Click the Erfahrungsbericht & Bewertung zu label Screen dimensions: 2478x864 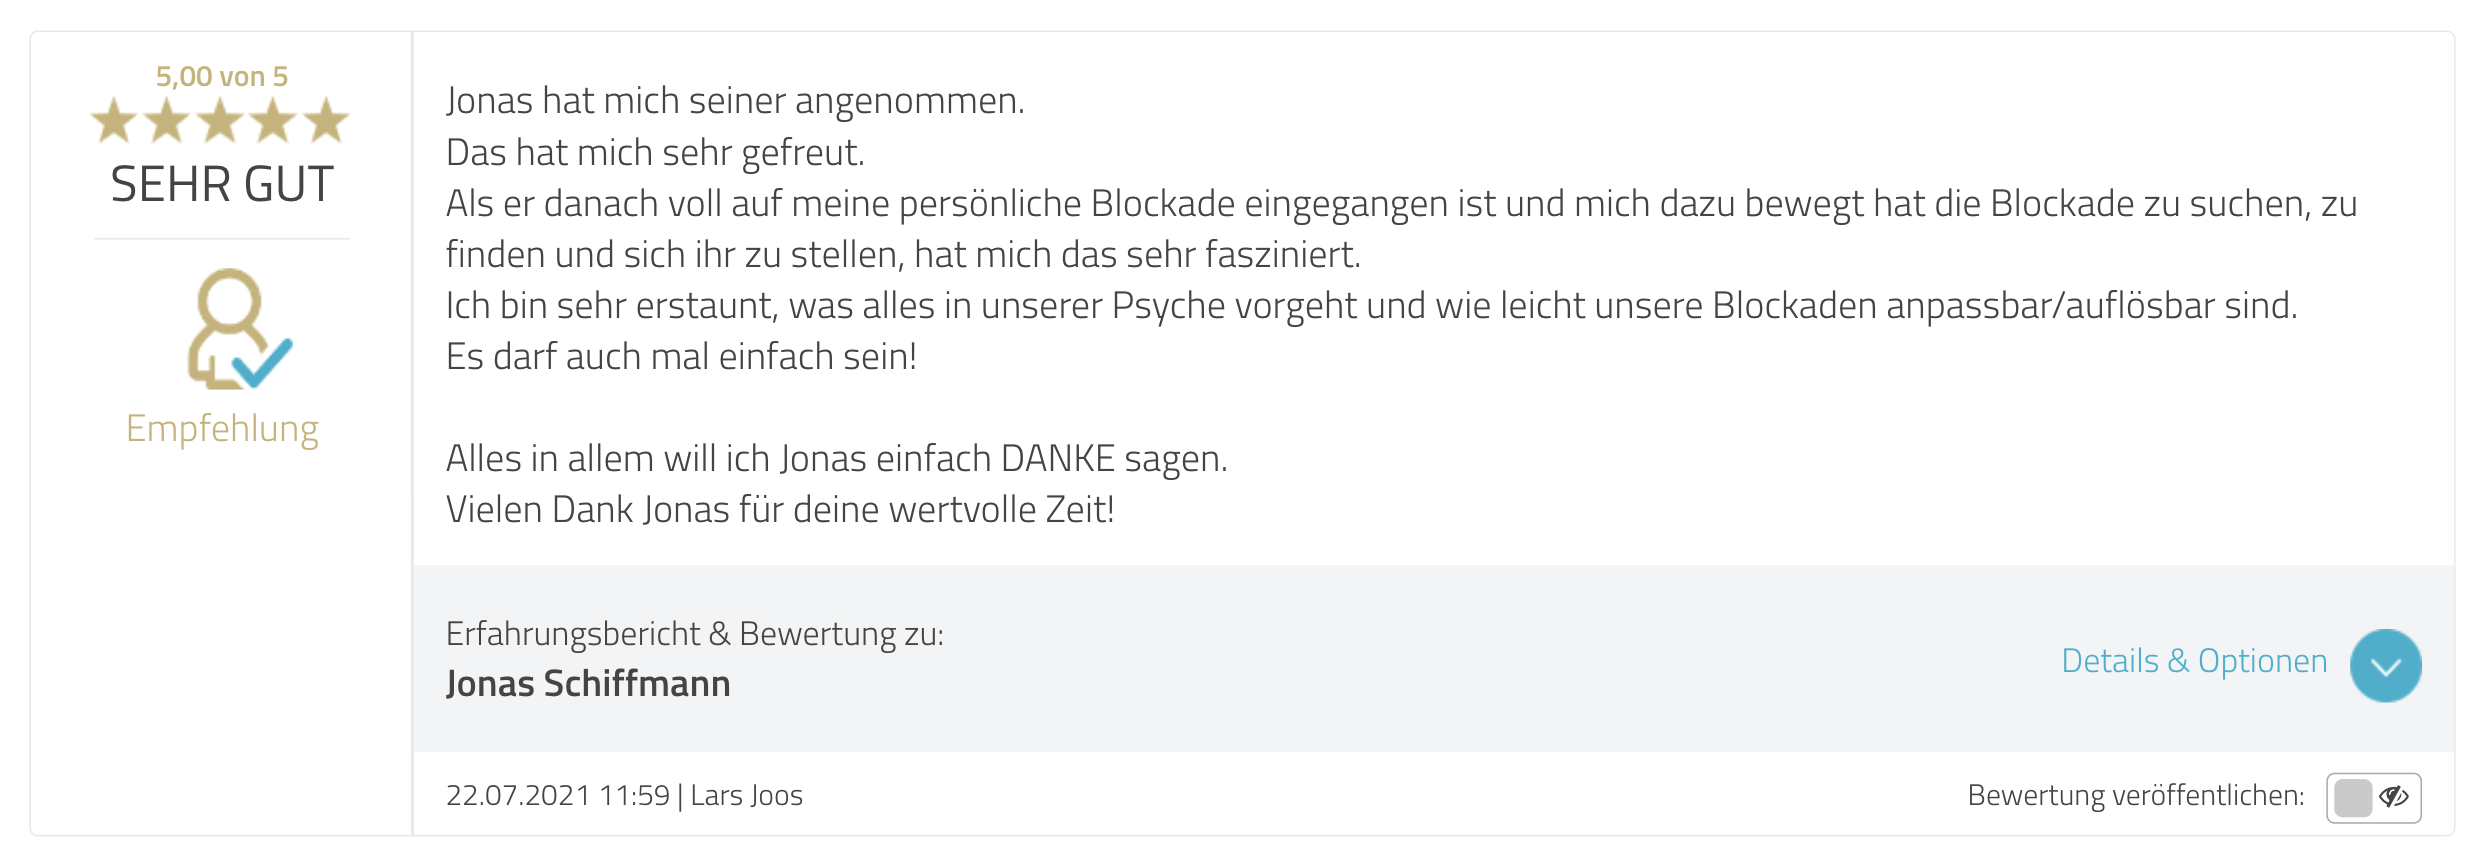point(695,634)
